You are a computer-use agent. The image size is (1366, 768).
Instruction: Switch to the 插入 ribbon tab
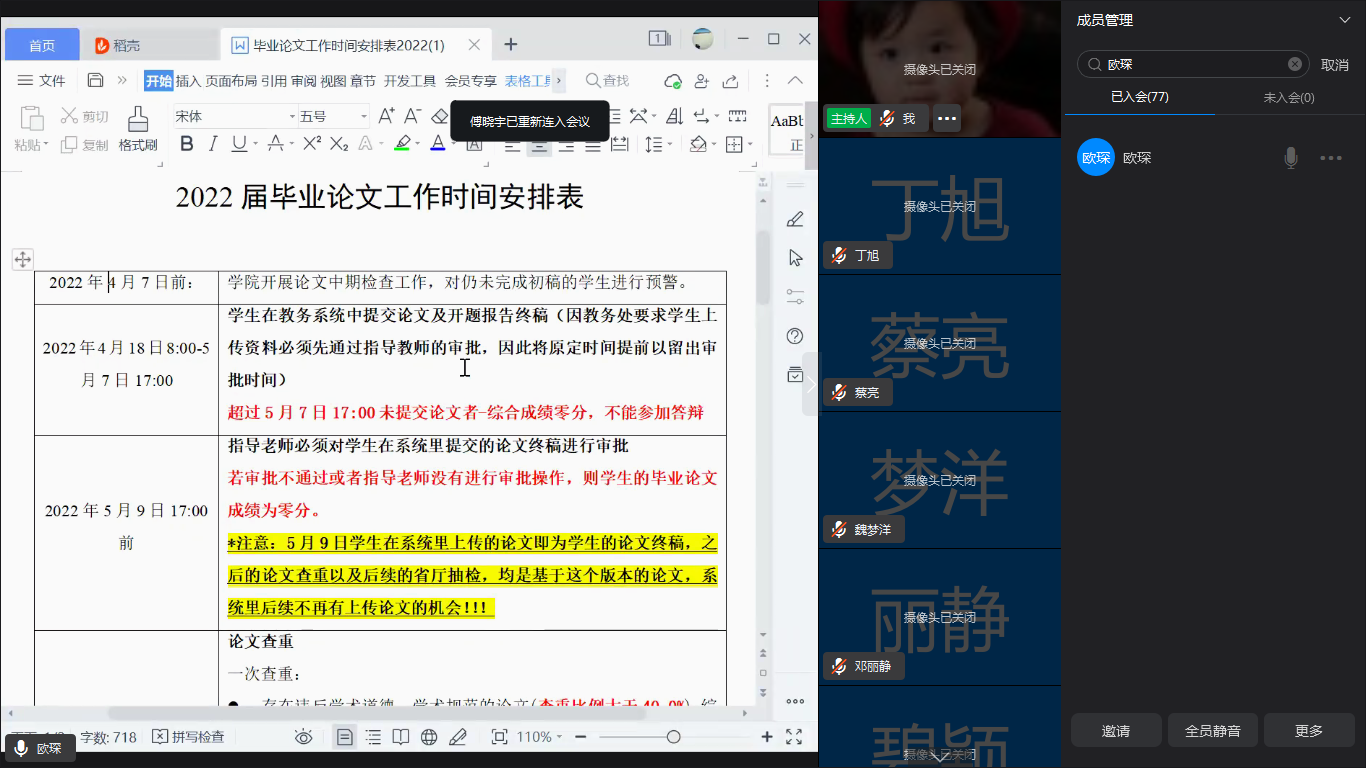click(188, 81)
